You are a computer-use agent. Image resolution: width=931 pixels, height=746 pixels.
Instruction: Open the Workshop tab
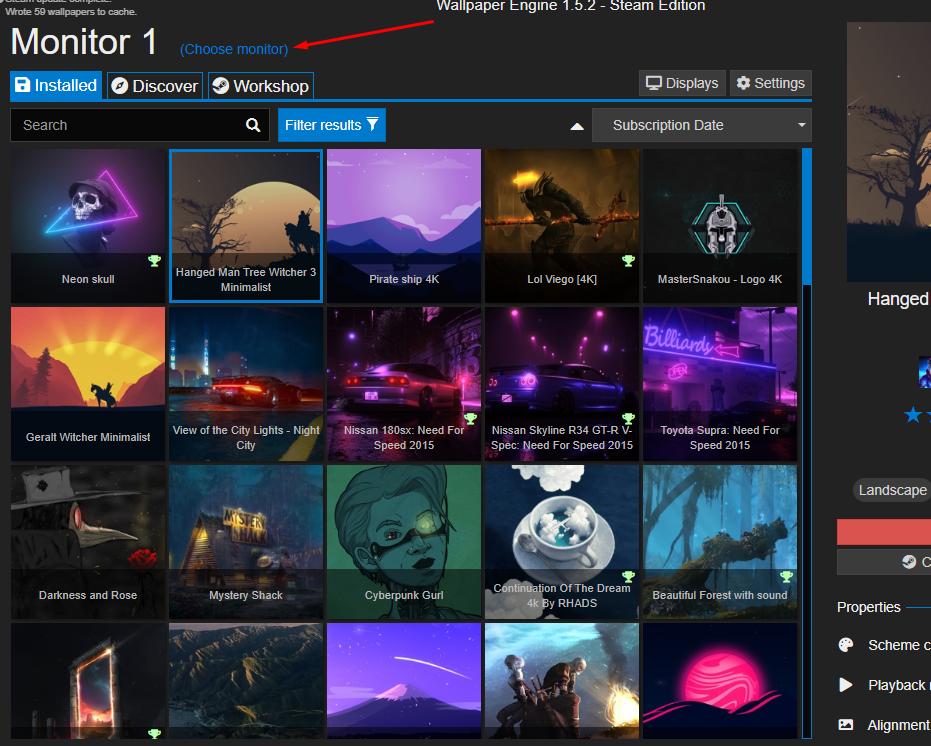261,86
